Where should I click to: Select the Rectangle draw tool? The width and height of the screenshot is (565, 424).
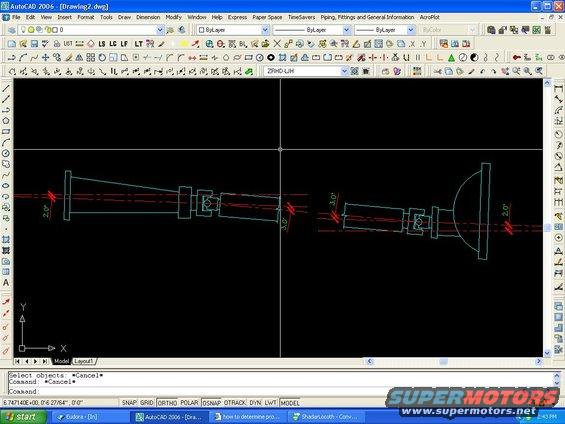pyautogui.click(x=6, y=131)
